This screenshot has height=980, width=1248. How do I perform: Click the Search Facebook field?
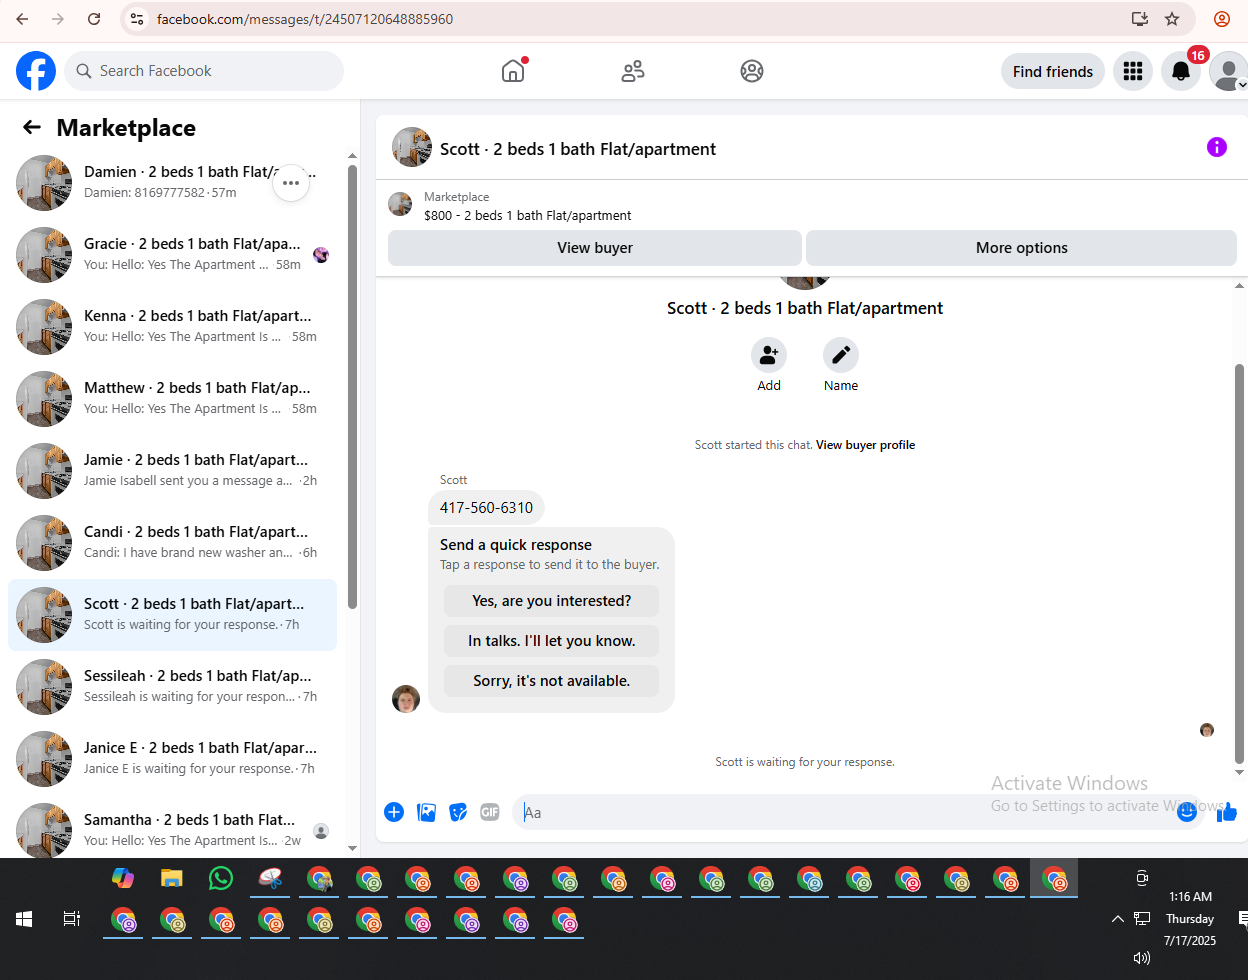[204, 71]
